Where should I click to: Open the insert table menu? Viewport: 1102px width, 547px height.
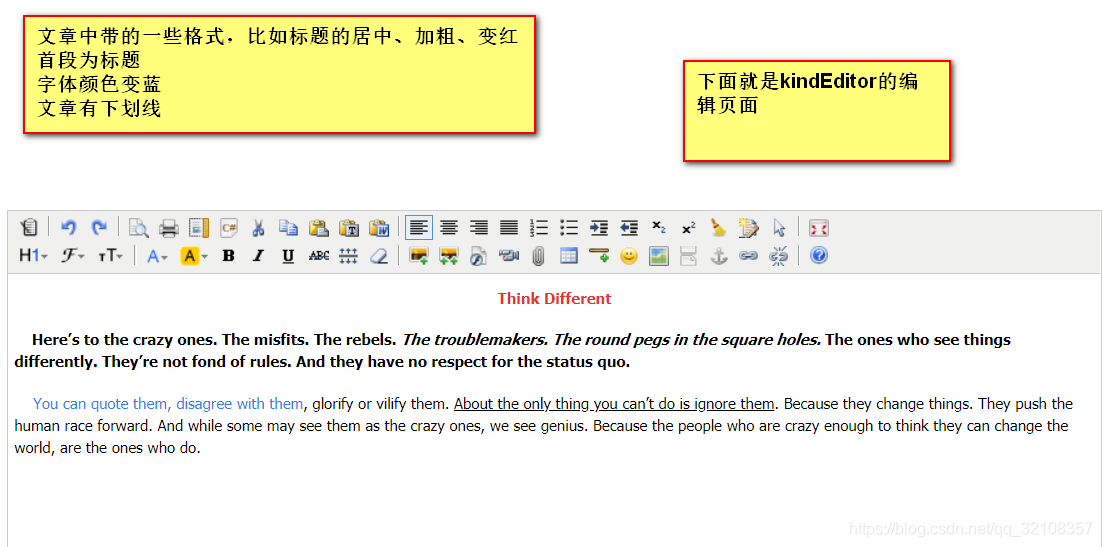coord(569,256)
